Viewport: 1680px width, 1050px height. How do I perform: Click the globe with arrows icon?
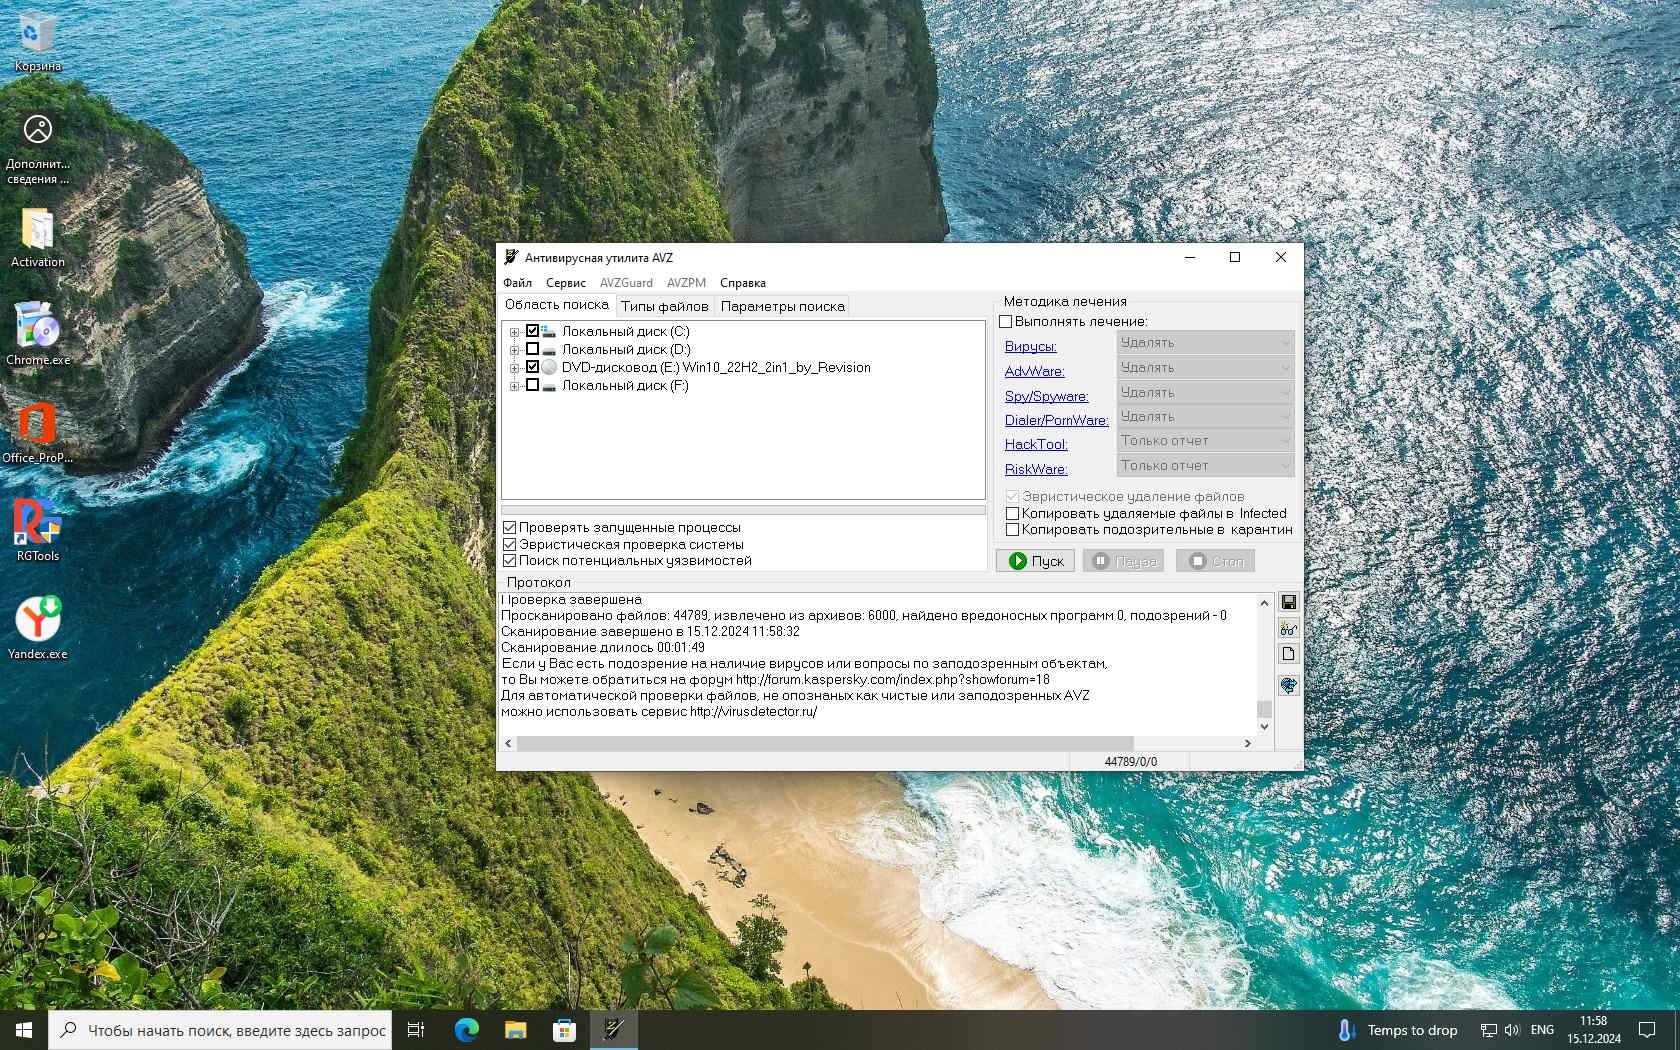tap(1288, 685)
